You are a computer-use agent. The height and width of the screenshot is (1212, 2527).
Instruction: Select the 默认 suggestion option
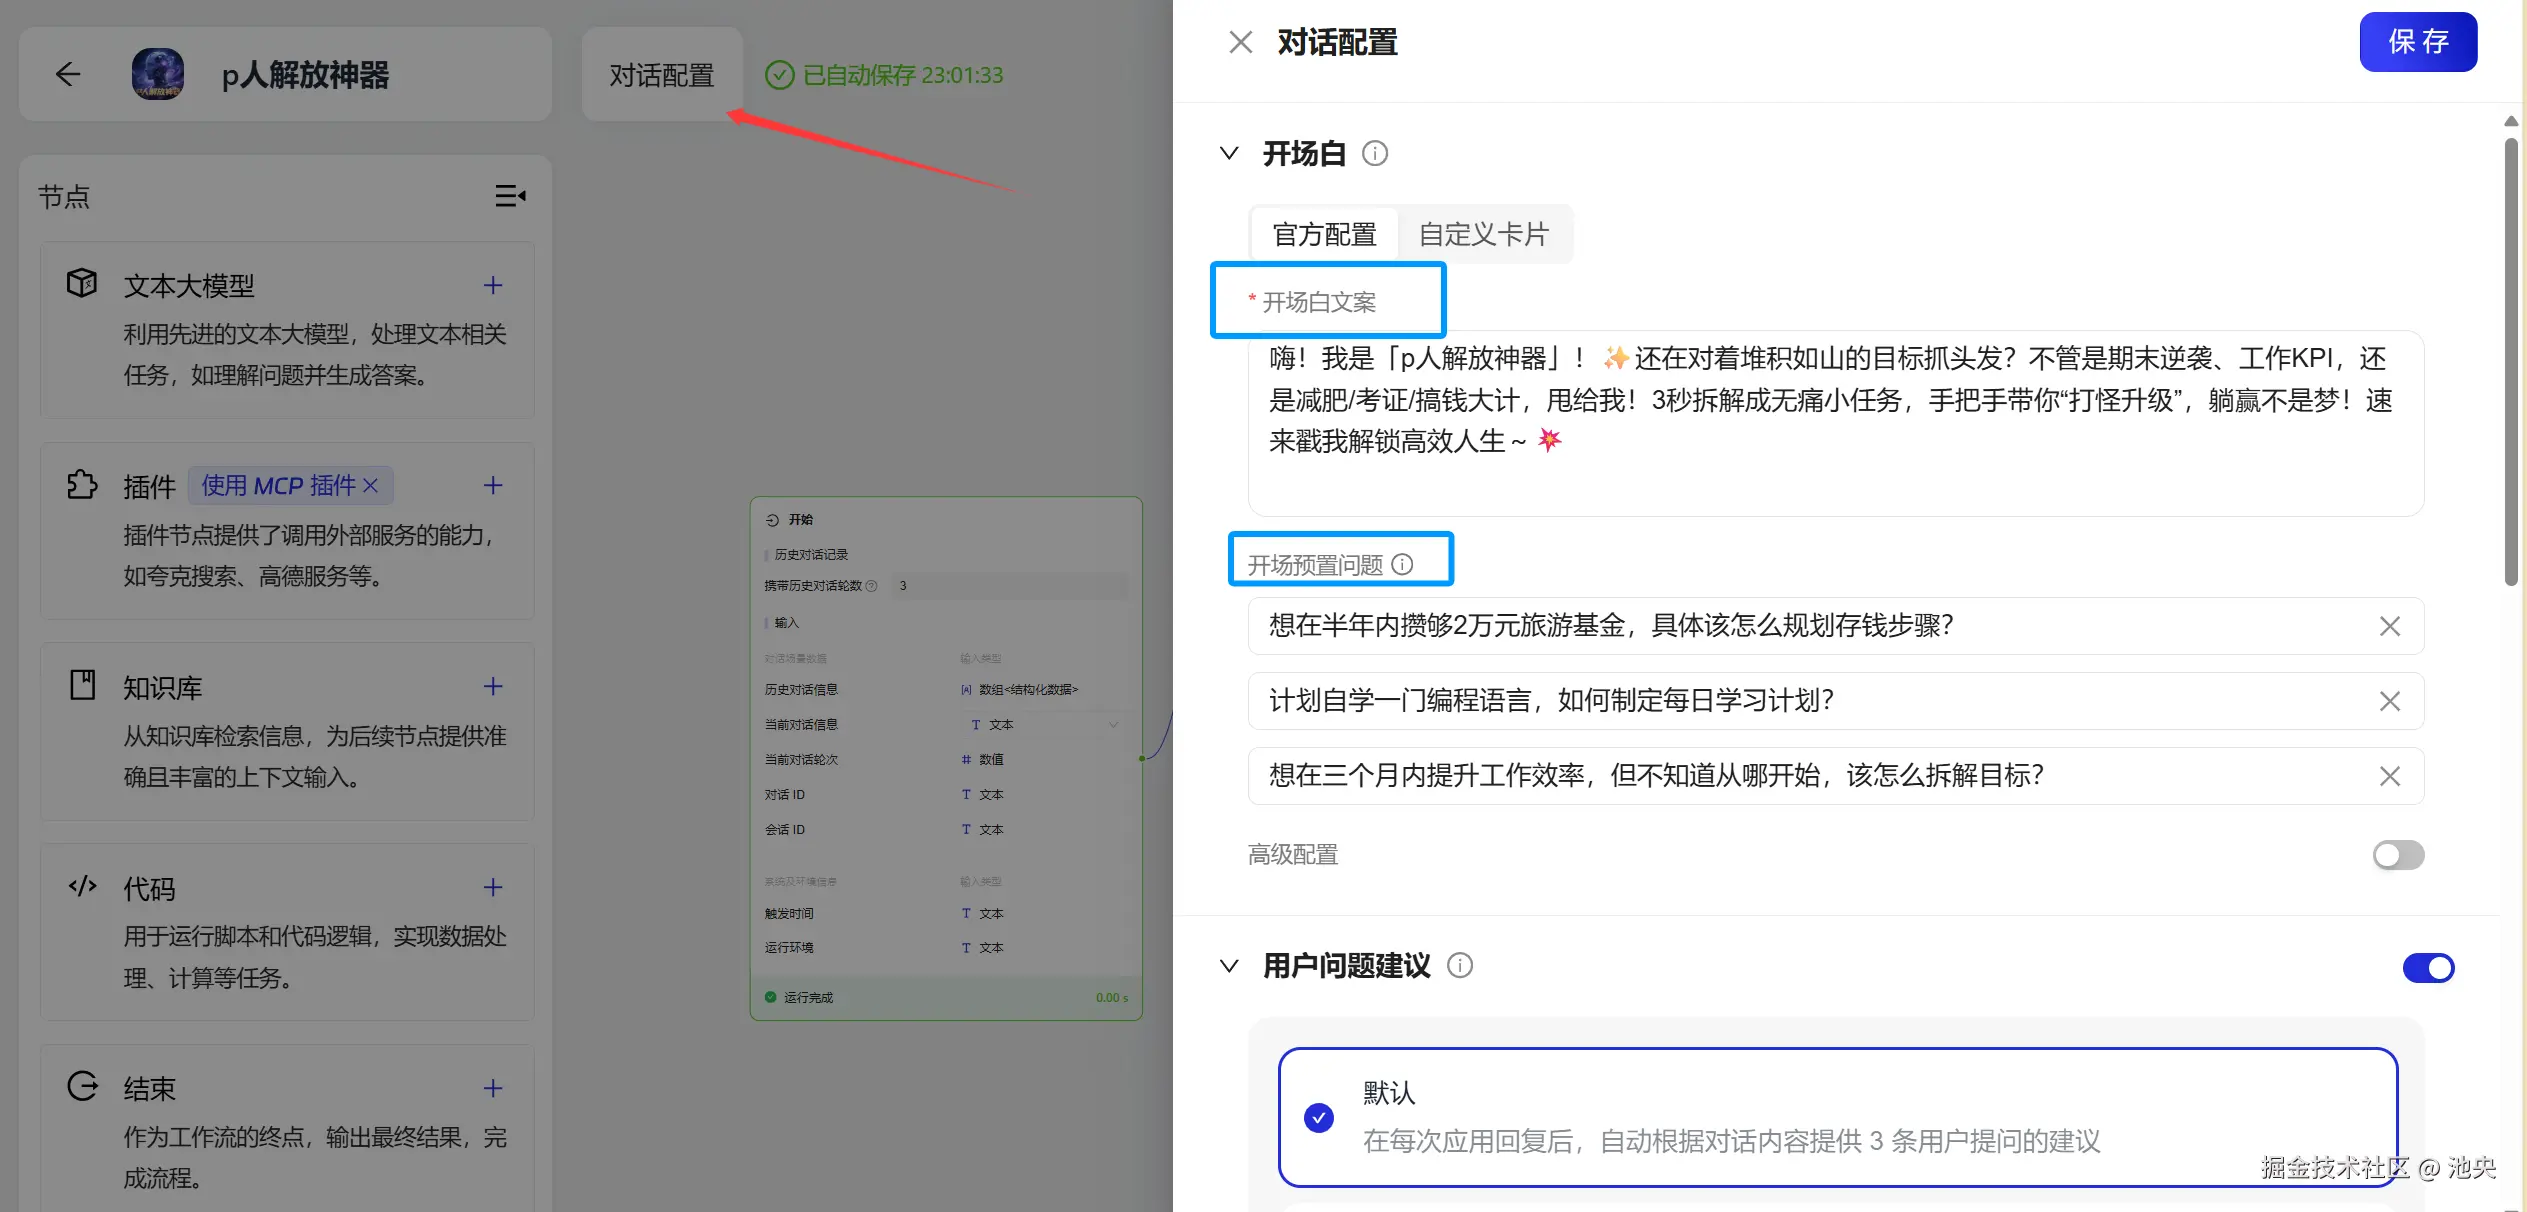[x=1318, y=1118]
